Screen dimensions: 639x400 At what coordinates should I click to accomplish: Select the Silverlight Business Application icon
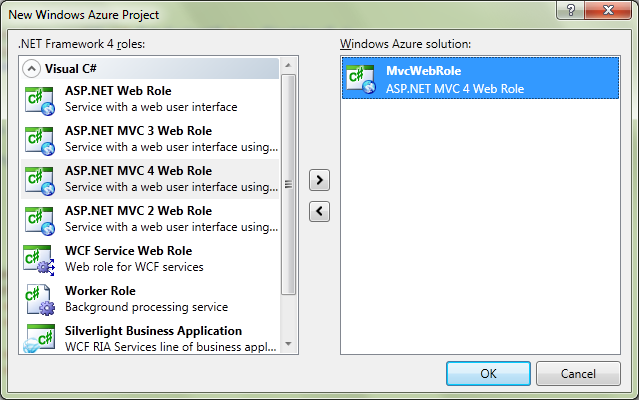coord(39,338)
